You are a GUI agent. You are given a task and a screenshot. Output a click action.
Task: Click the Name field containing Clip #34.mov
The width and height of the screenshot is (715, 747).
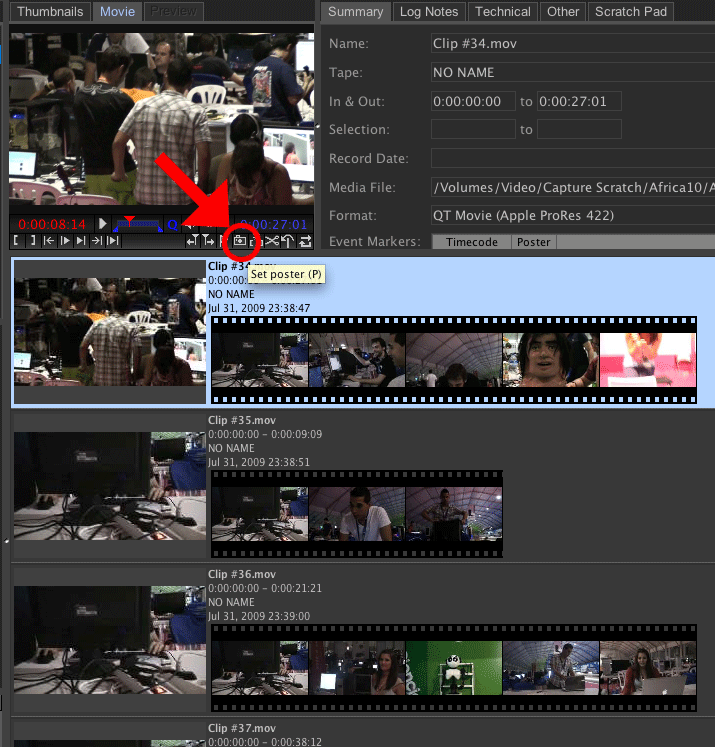pos(569,44)
